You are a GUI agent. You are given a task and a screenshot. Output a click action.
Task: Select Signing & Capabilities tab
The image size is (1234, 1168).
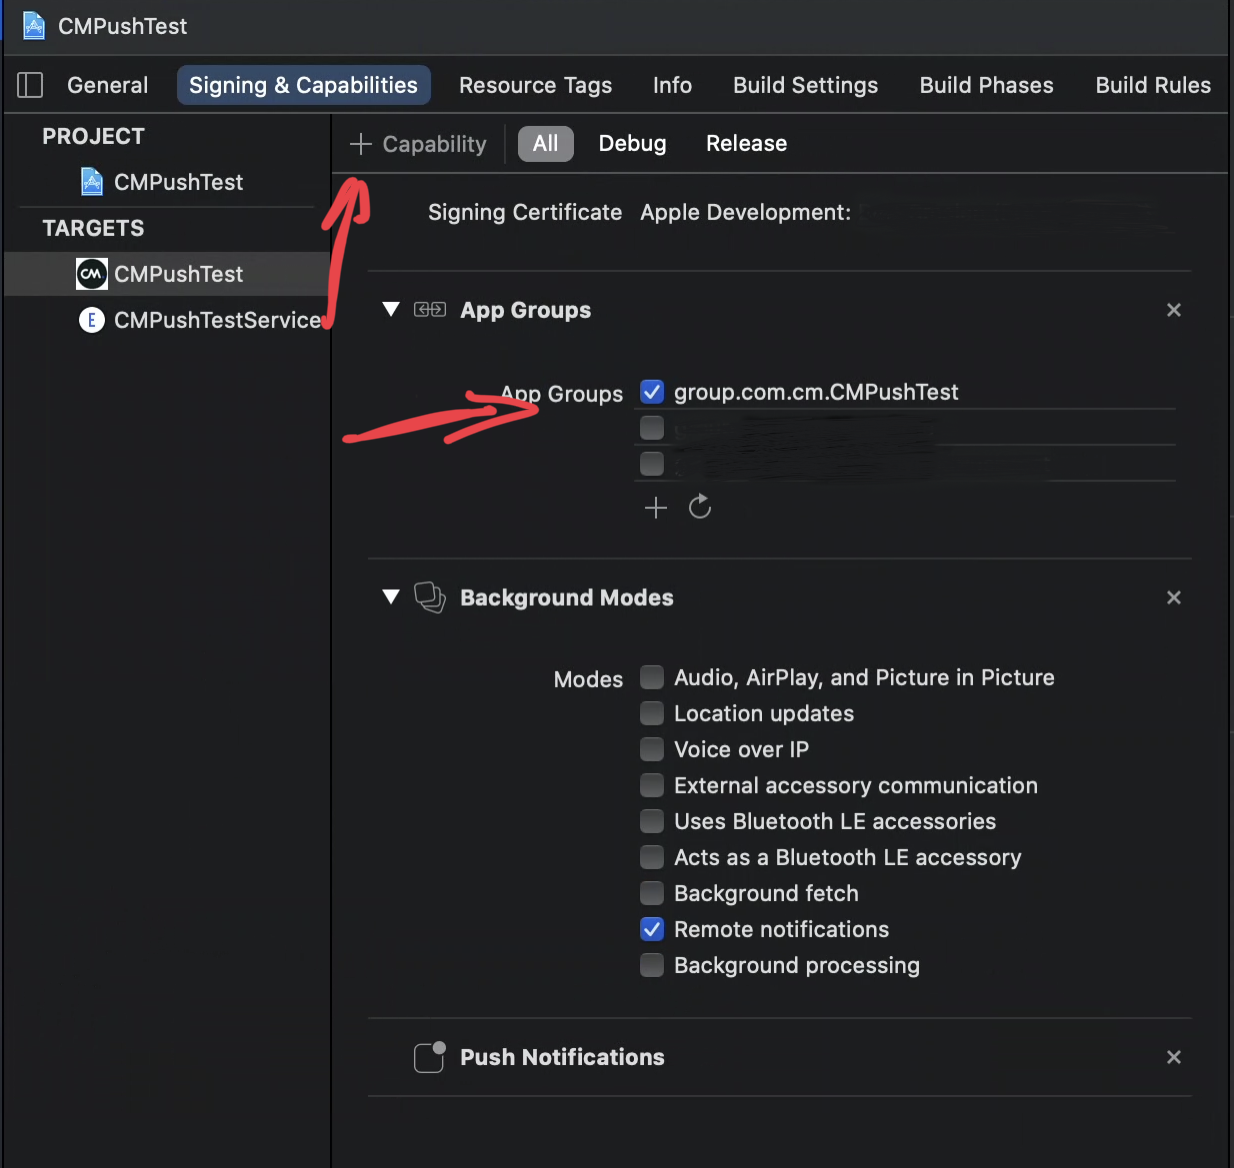(x=304, y=85)
